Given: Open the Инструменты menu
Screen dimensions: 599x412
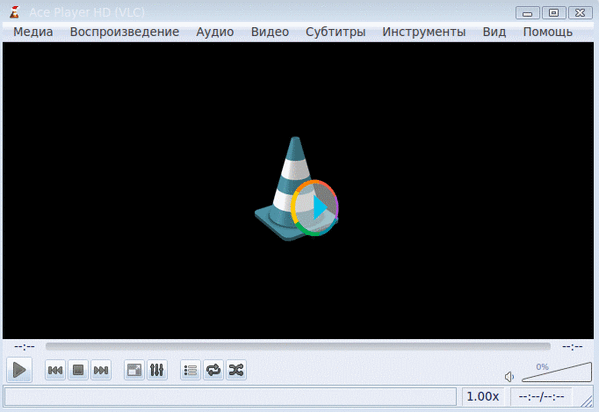Looking at the screenshot, I should (x=424, y=32).
